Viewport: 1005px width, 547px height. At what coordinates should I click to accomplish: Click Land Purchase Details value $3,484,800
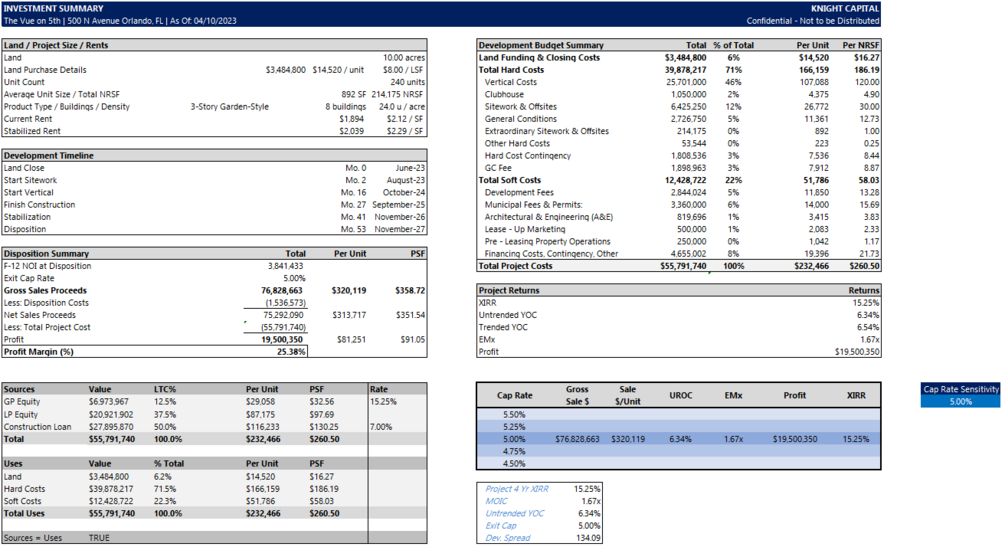click(285, 70)
